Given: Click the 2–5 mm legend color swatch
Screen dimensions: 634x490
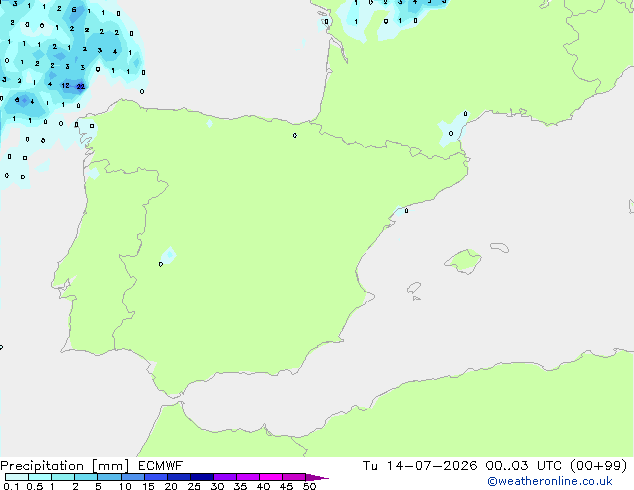Looking at the screenshot, I should [86, 477].
